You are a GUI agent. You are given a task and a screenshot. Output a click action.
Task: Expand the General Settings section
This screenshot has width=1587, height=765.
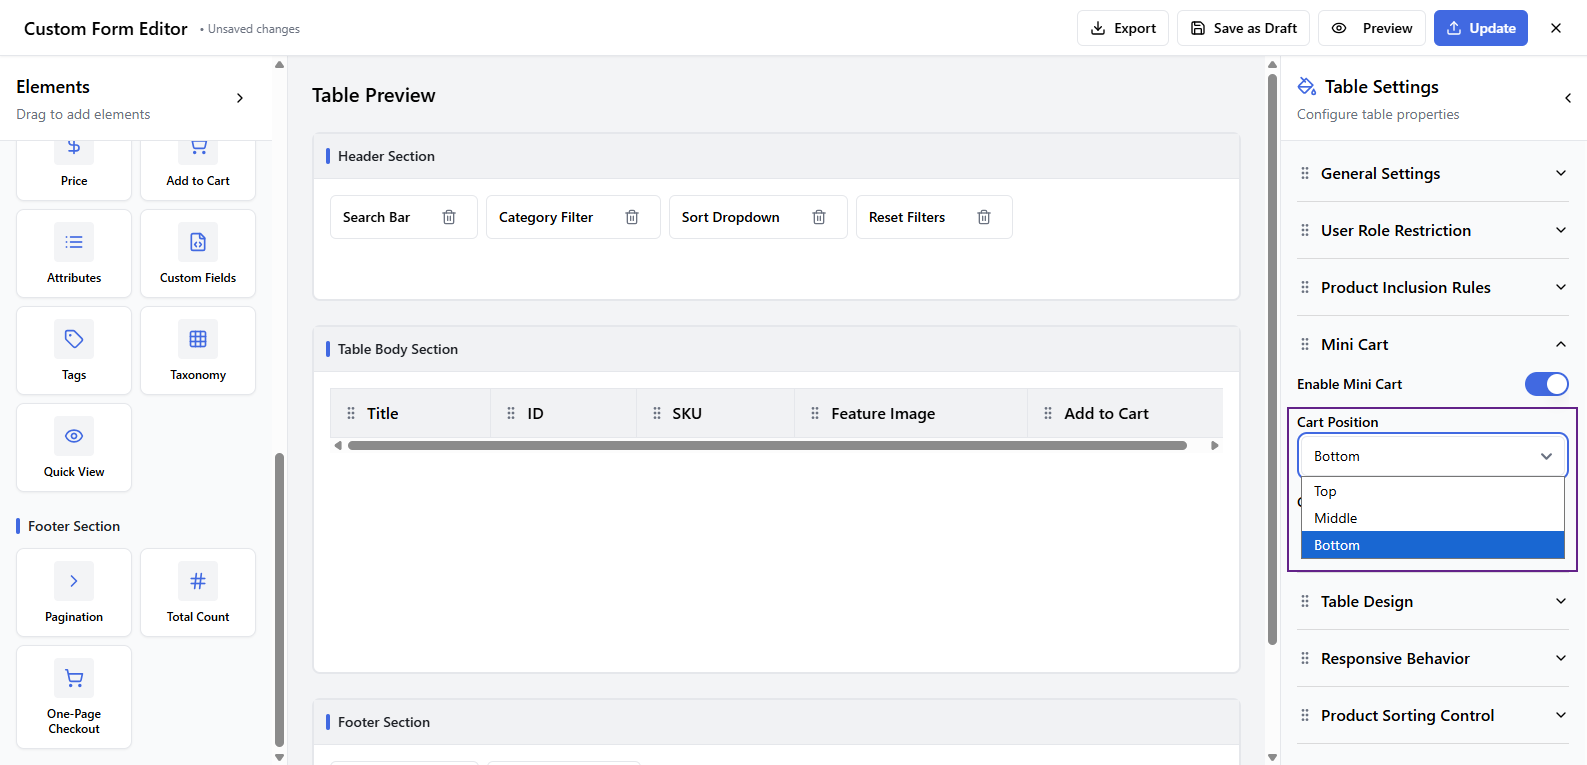1432,174
